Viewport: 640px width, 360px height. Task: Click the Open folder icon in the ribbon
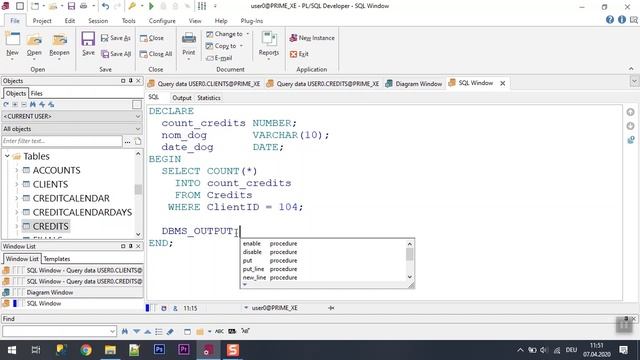coord(34,40)
